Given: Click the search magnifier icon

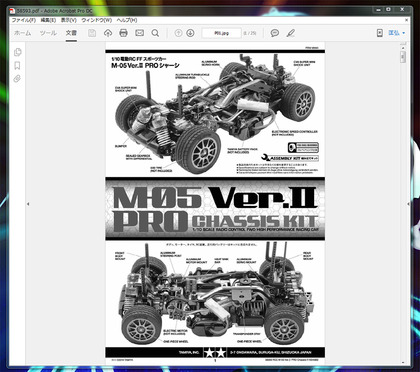Looking at the screenshot, I should [155, 33].
